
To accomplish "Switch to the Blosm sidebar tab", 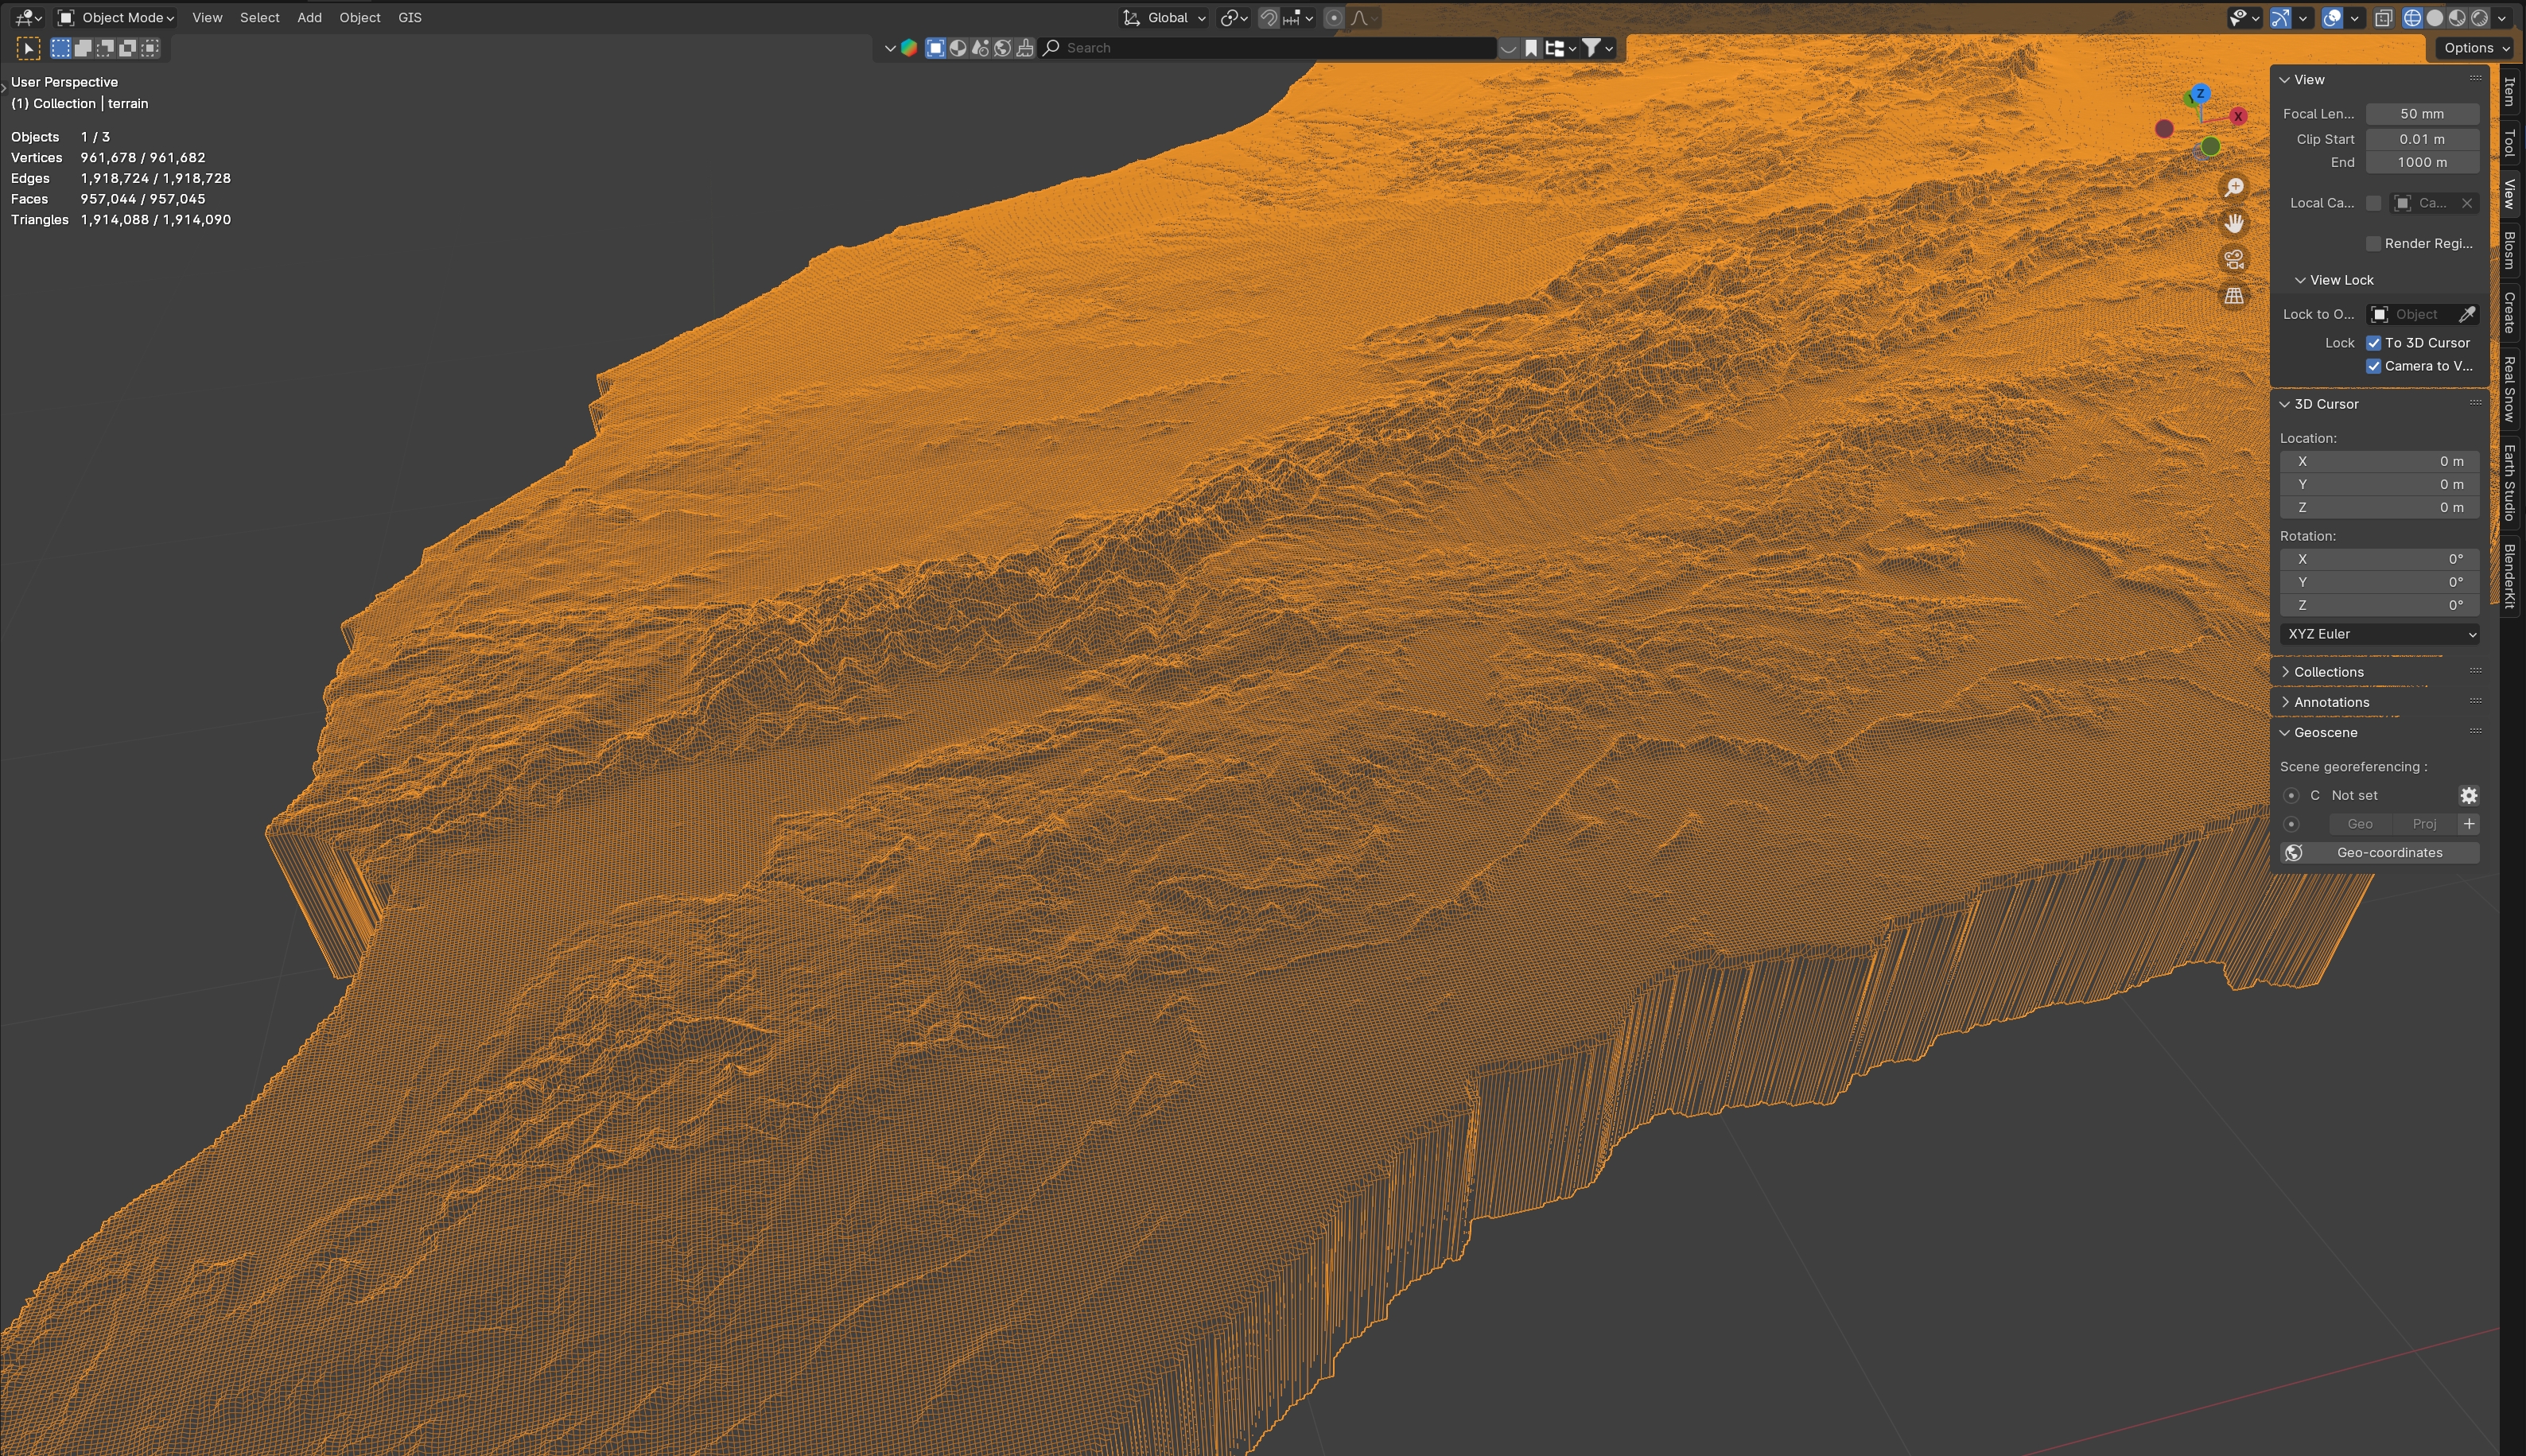I will [2509, 250].
